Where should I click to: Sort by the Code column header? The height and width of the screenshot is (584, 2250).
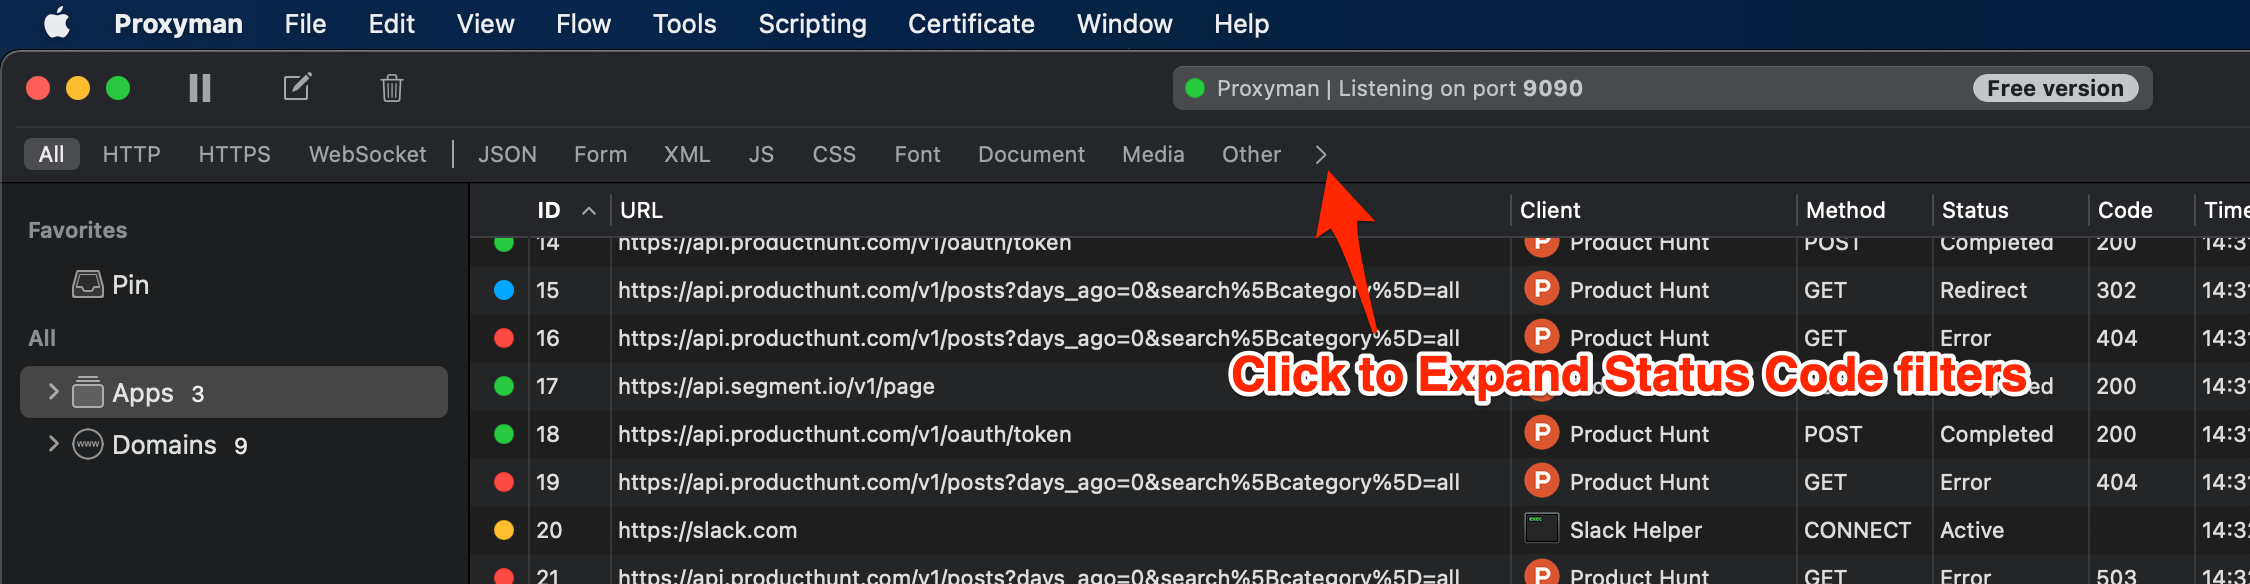click(2125, 210)
